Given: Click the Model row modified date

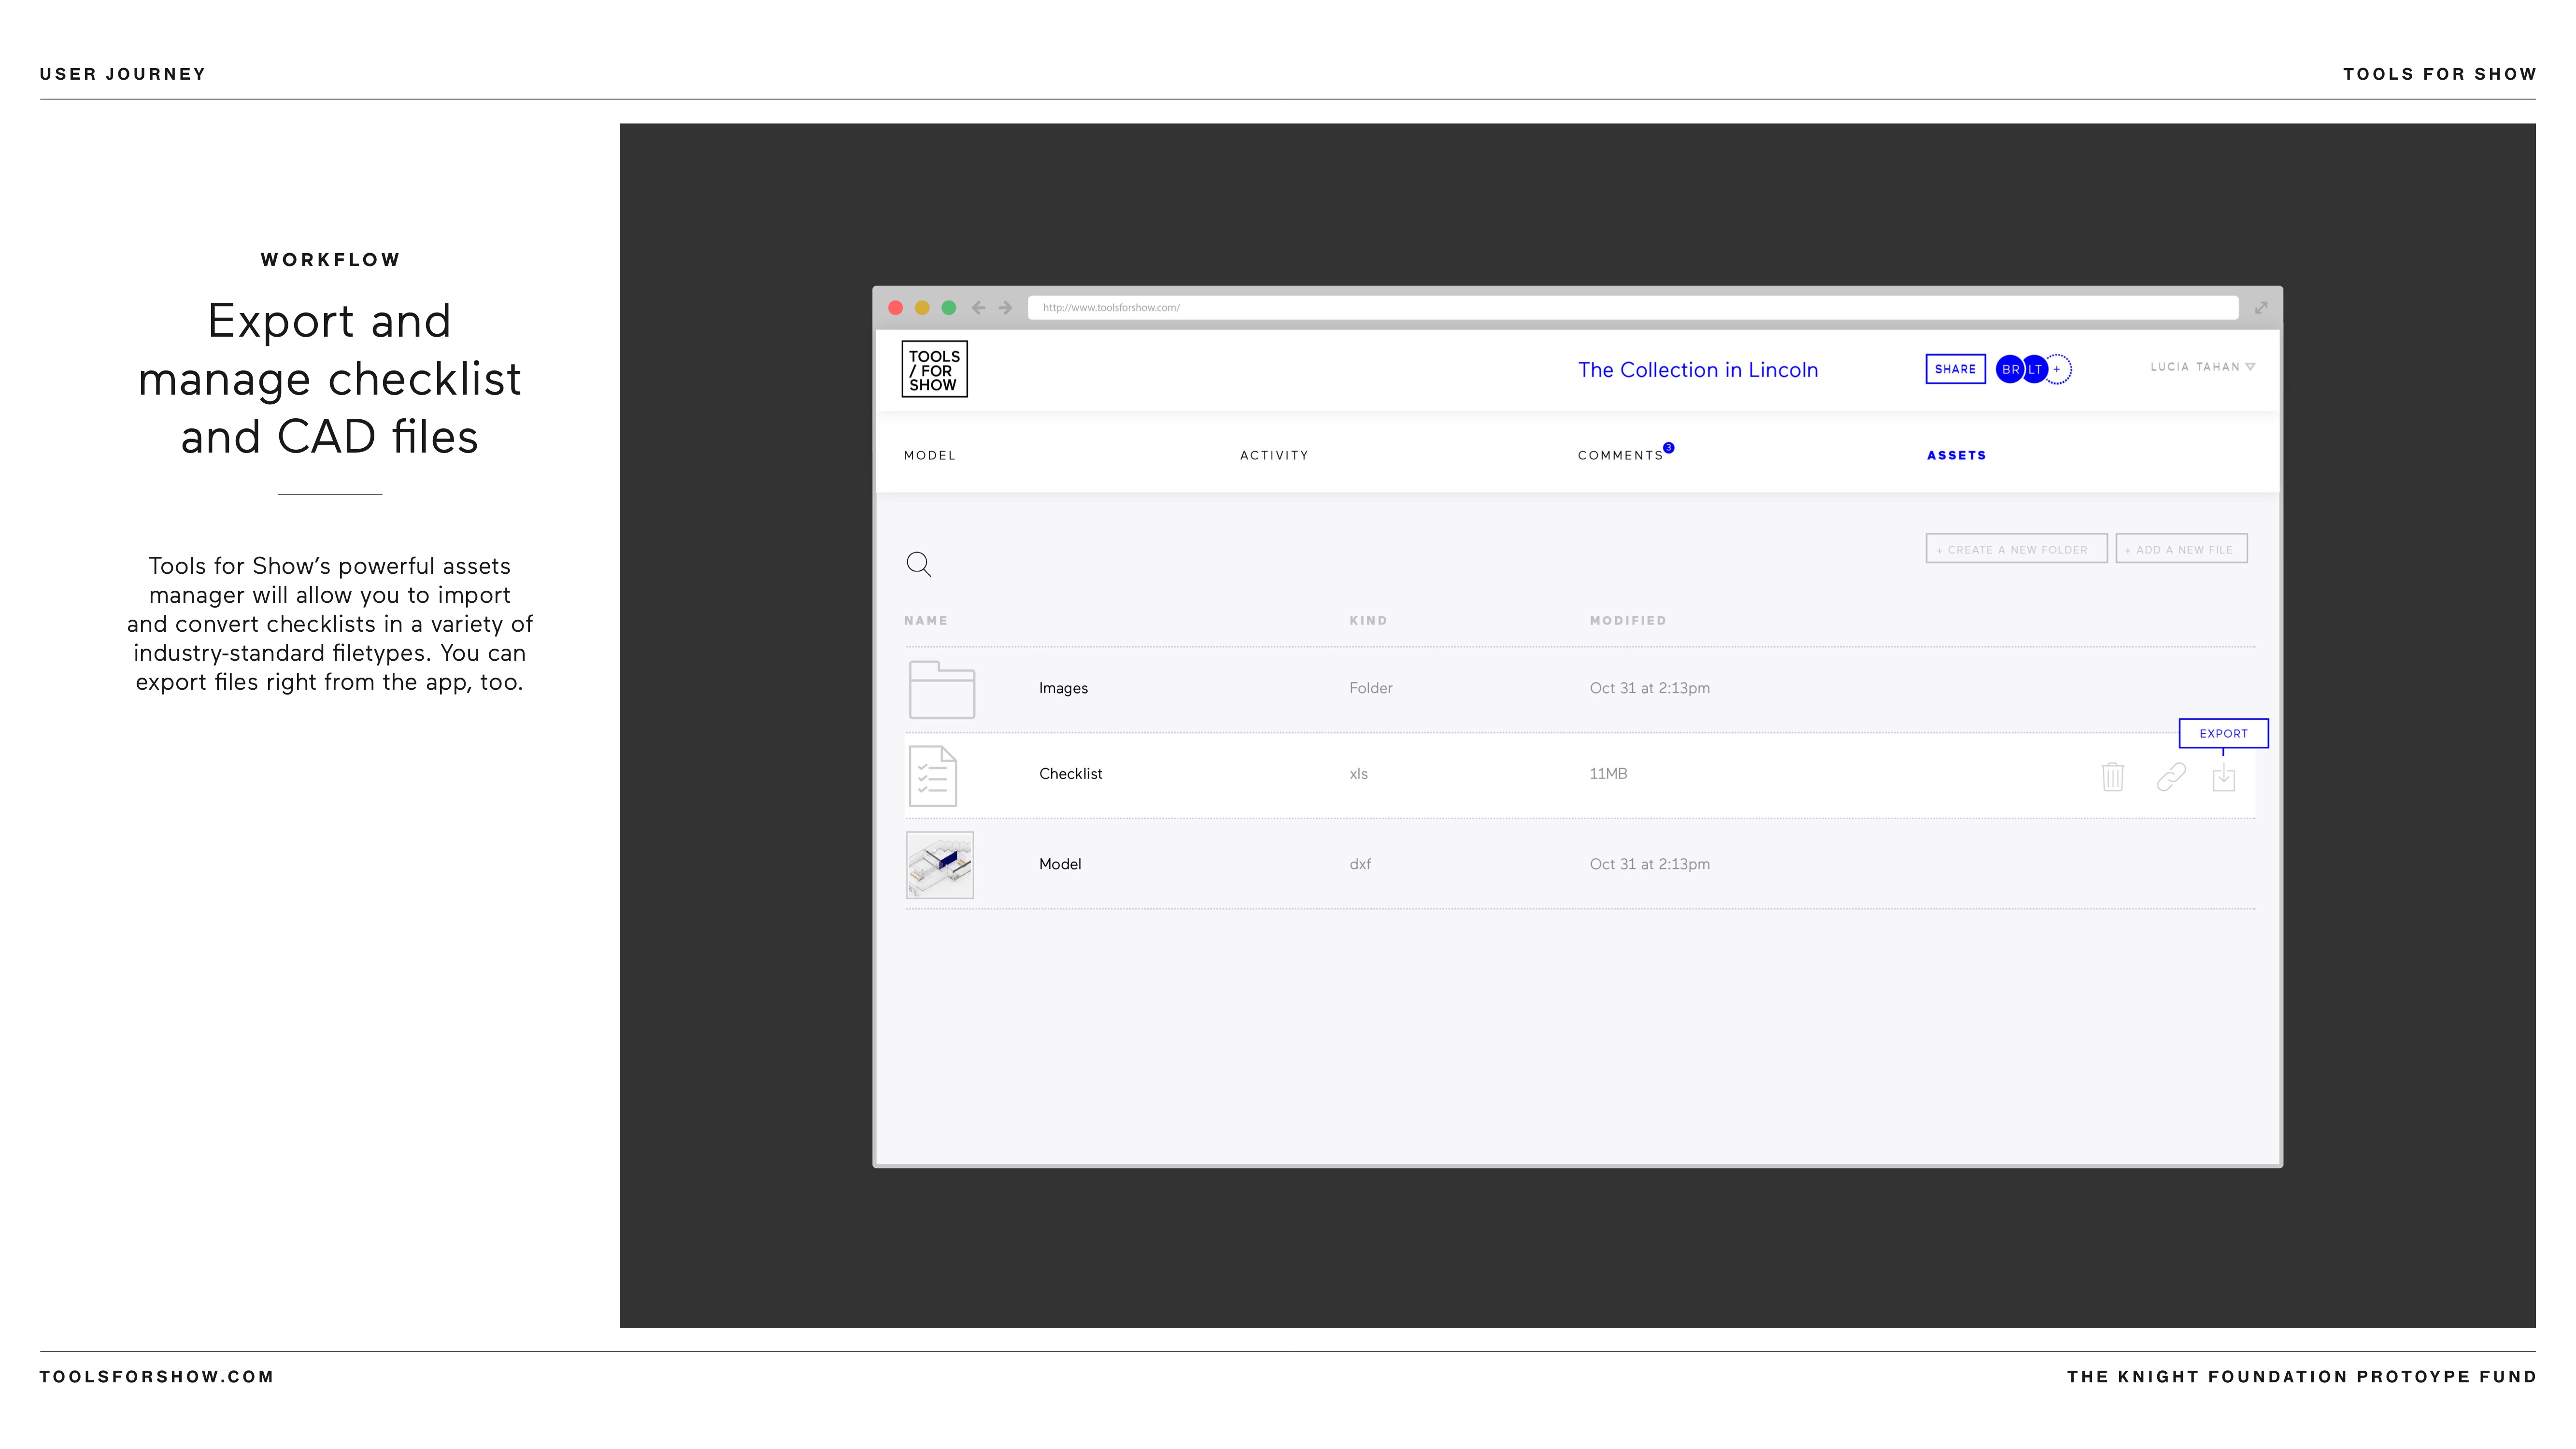Looking at the screenshot, I should [x=1650, y=864].
